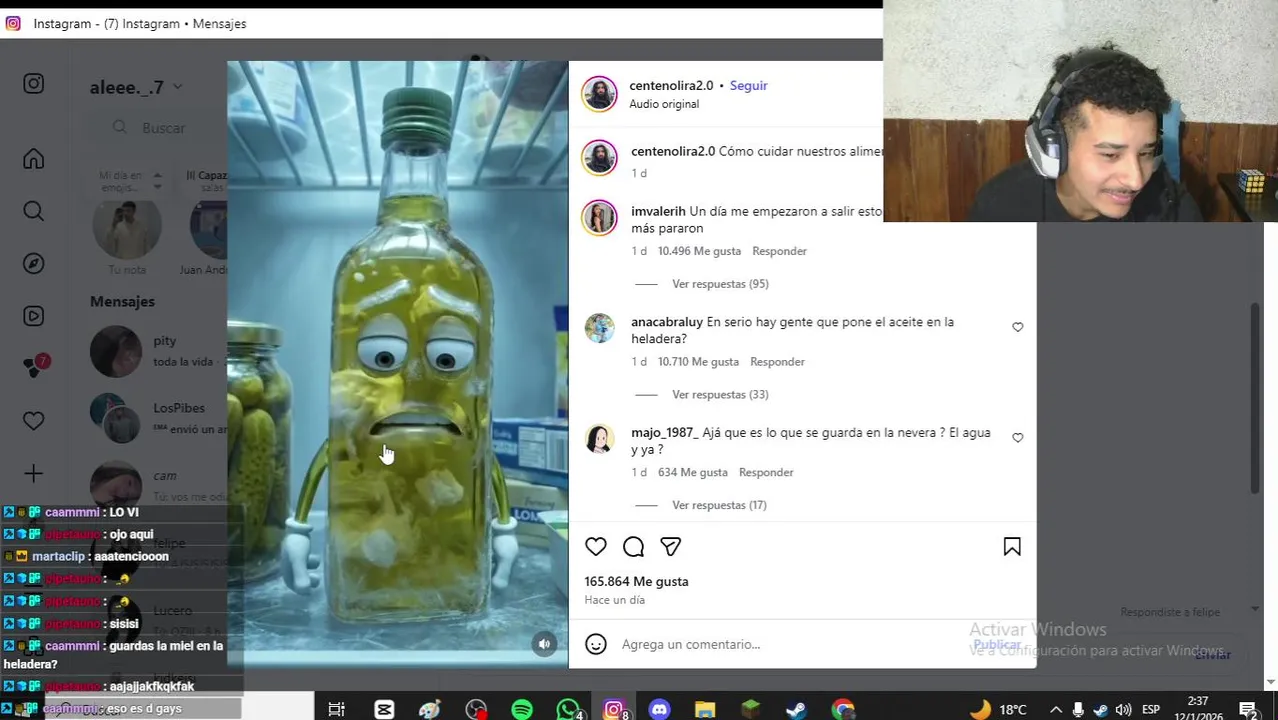Open File Explorer in taskbar
Viewport: 1278px width, 720px height.
click(705, 709)
